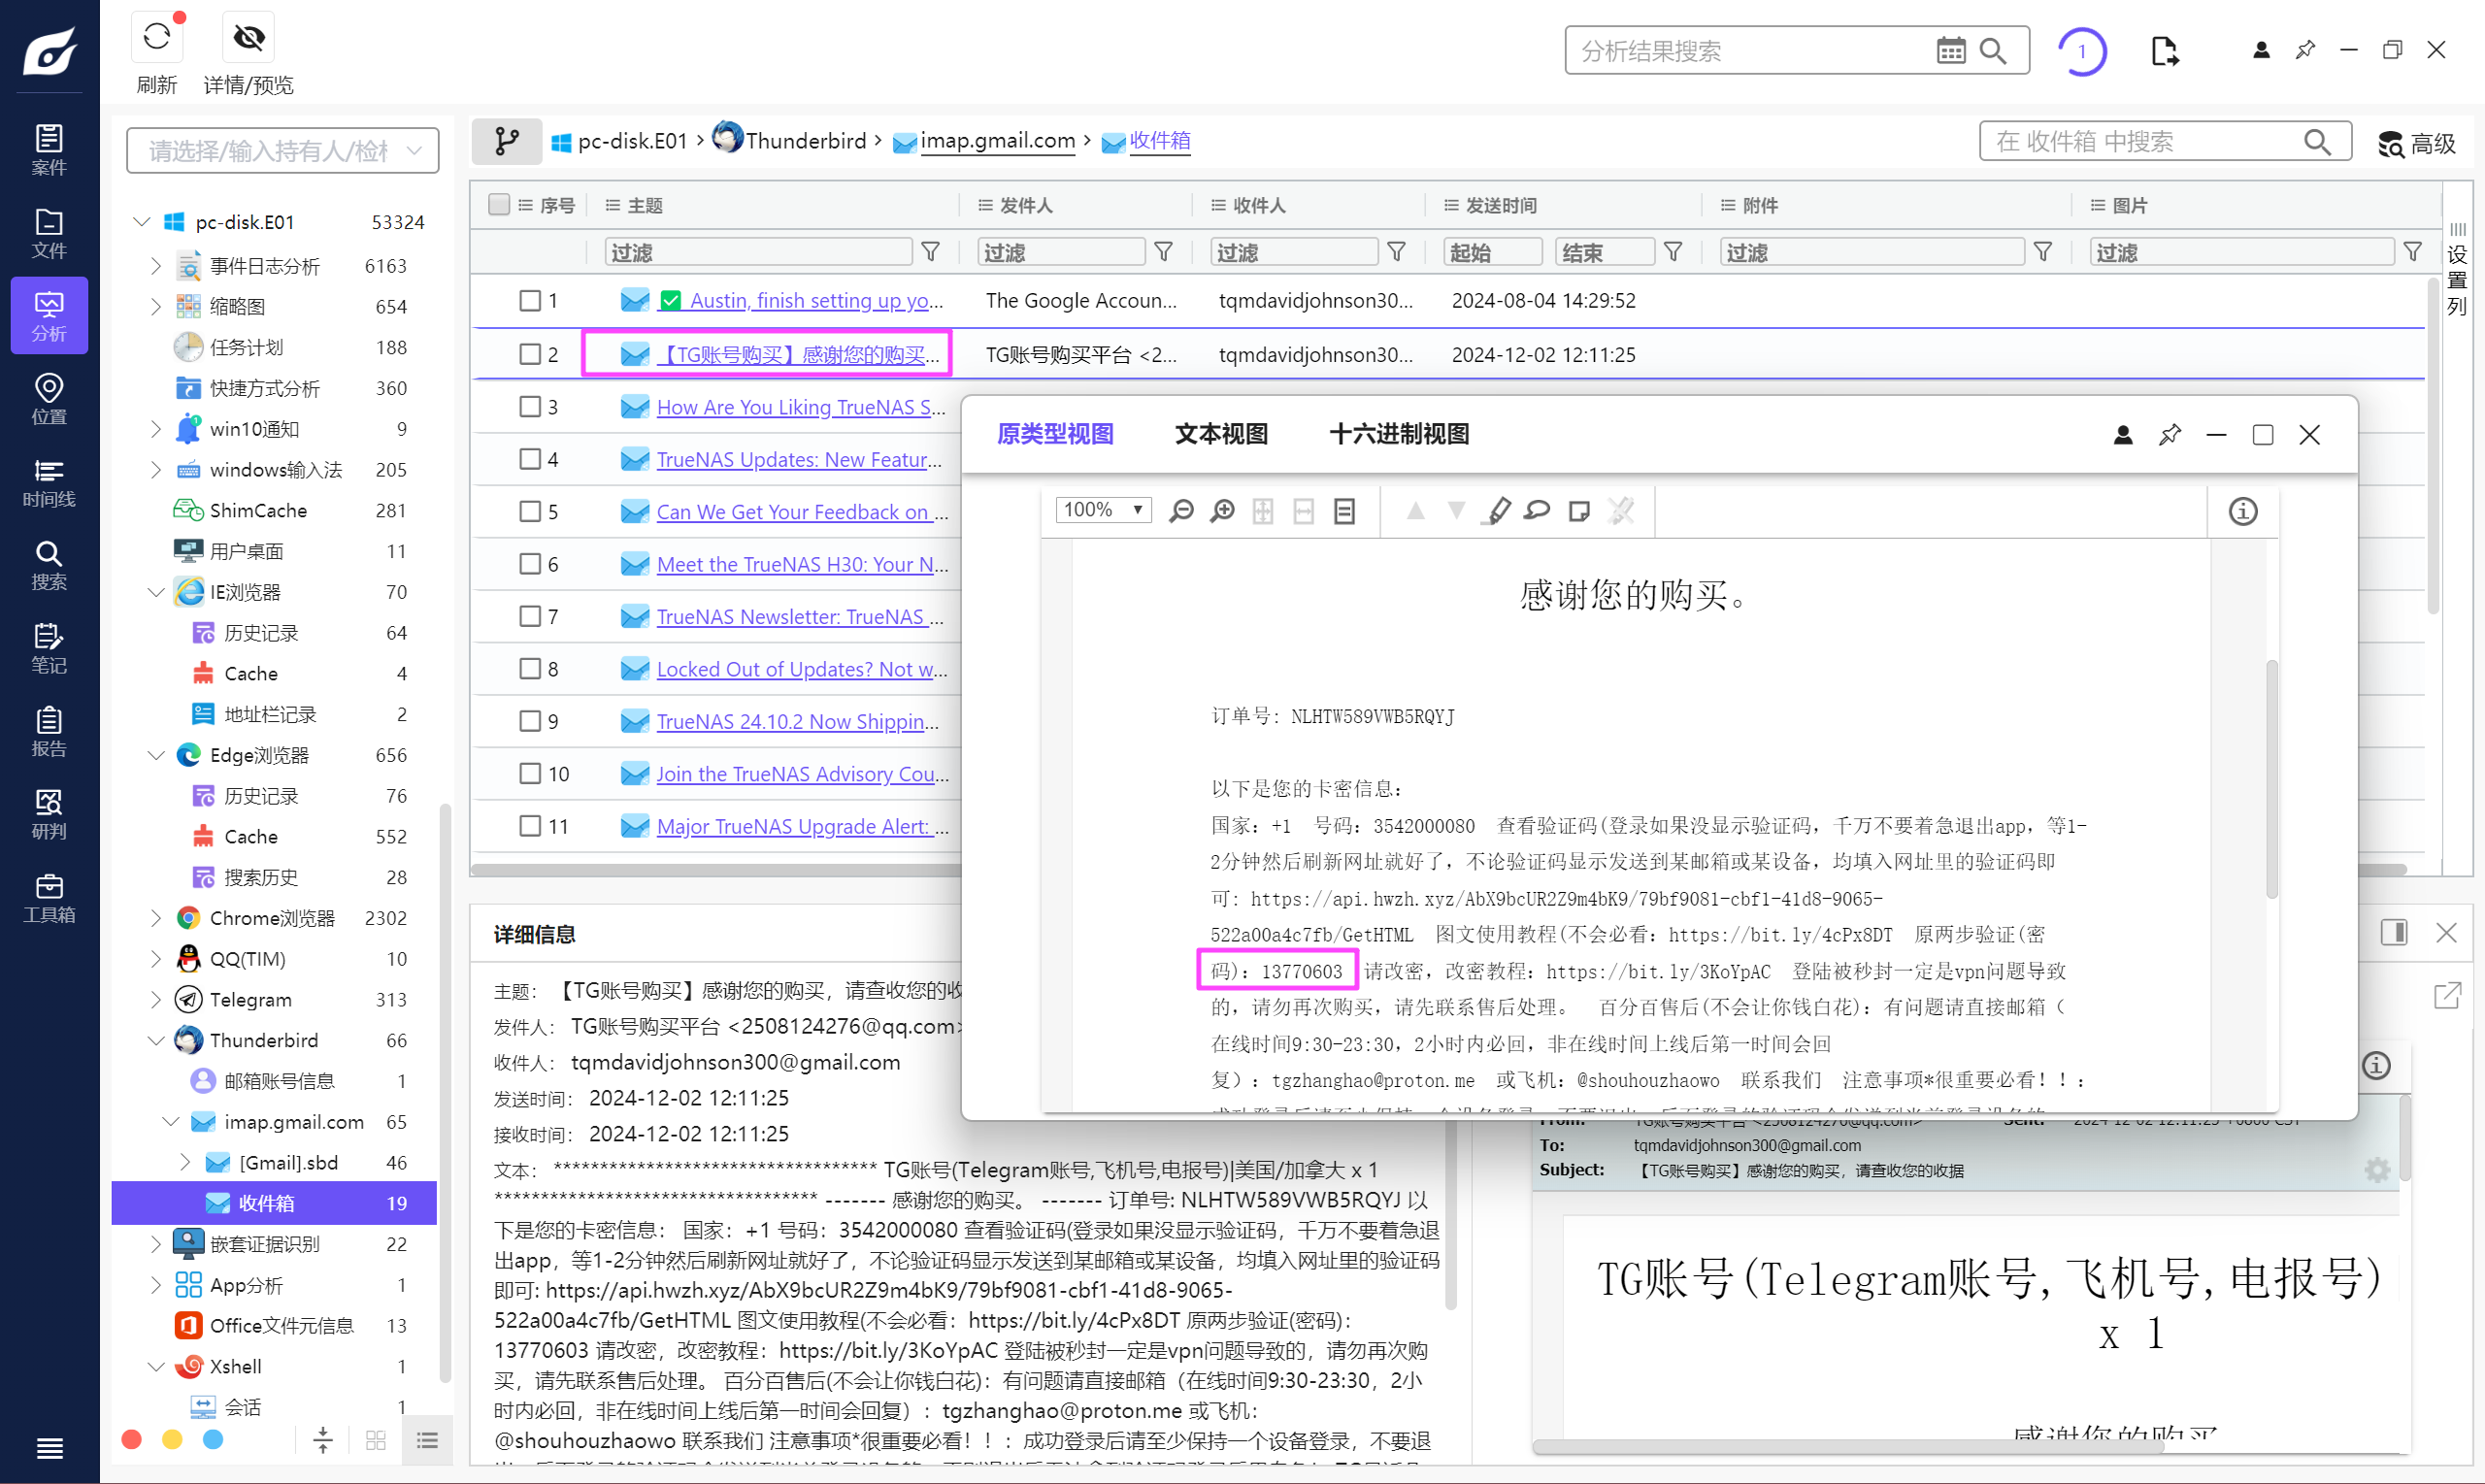Check the checkbox for row 11
The image size is (2485, 1484).
tap(530, 826)
